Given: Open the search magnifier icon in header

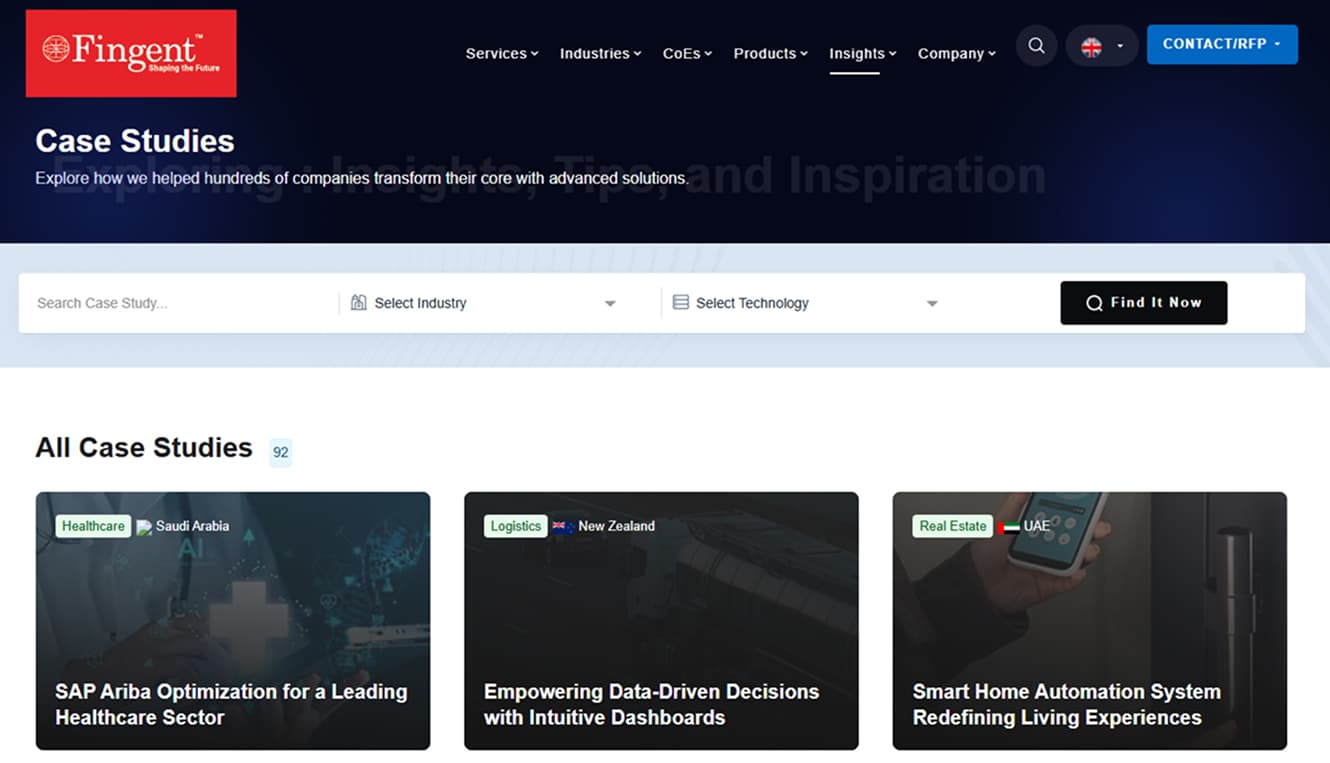Looking at the screenshot, I should click(x=1036, y=46).
